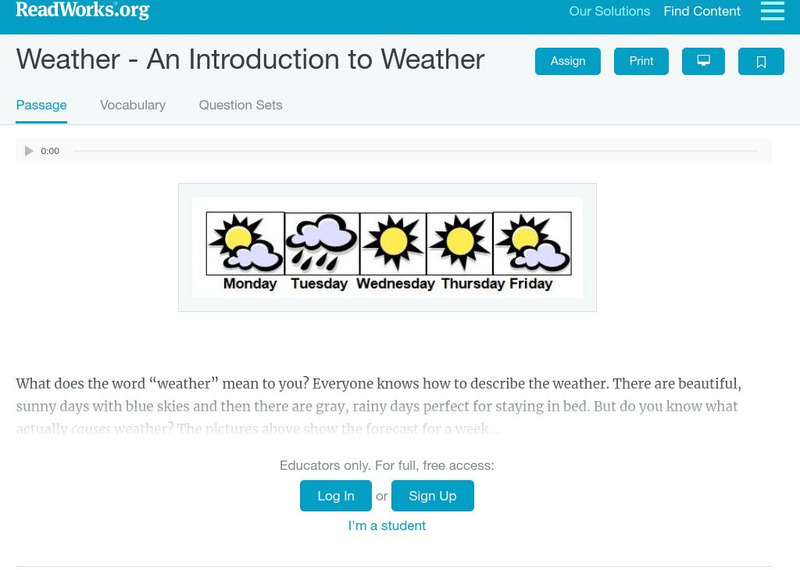Open Our Solutions in the header
This screenshot has width=800, height=570.
609,12
